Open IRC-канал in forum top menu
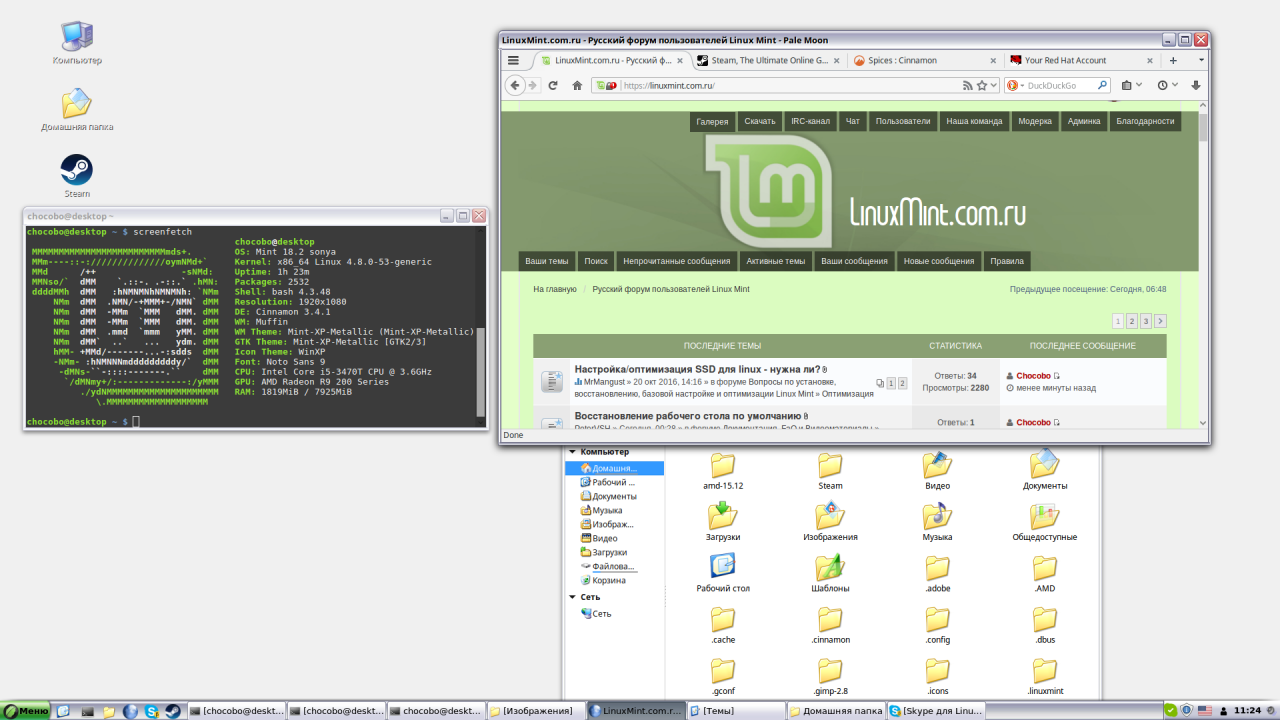 (x=810, y=121)
